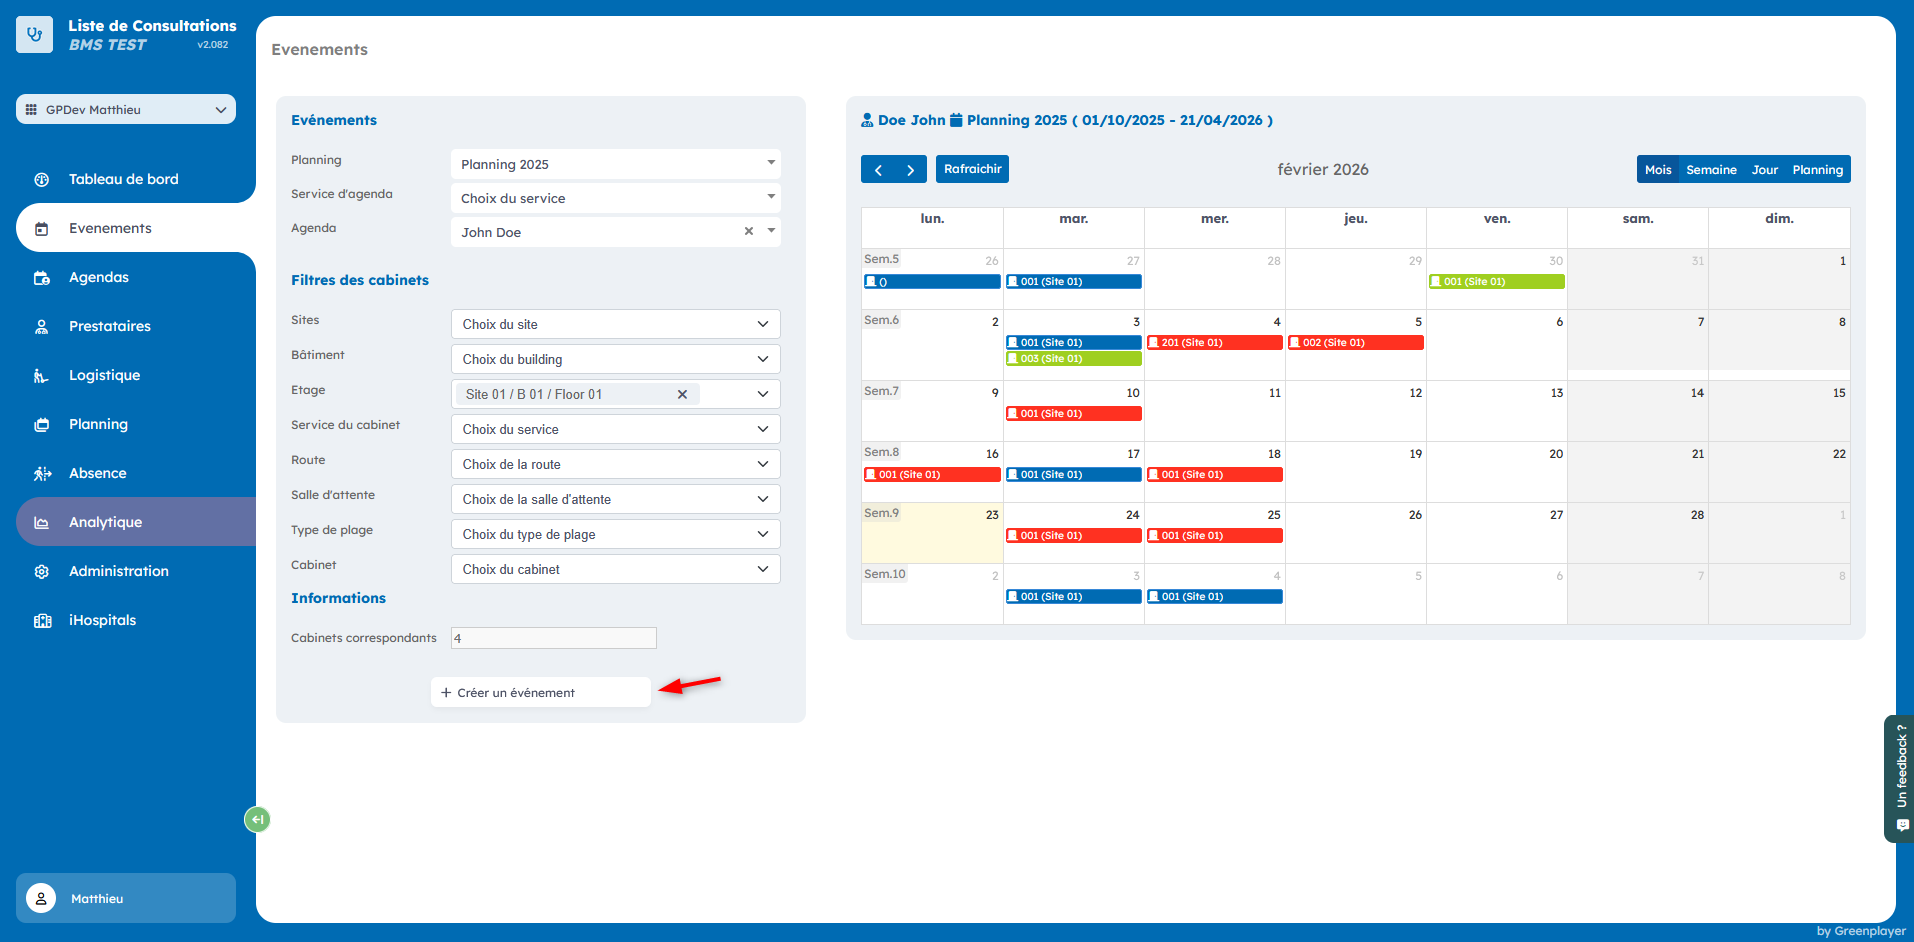Click the Agendas sidebar icon
This screenshot has width=1914, height=942.
point(42,278)
